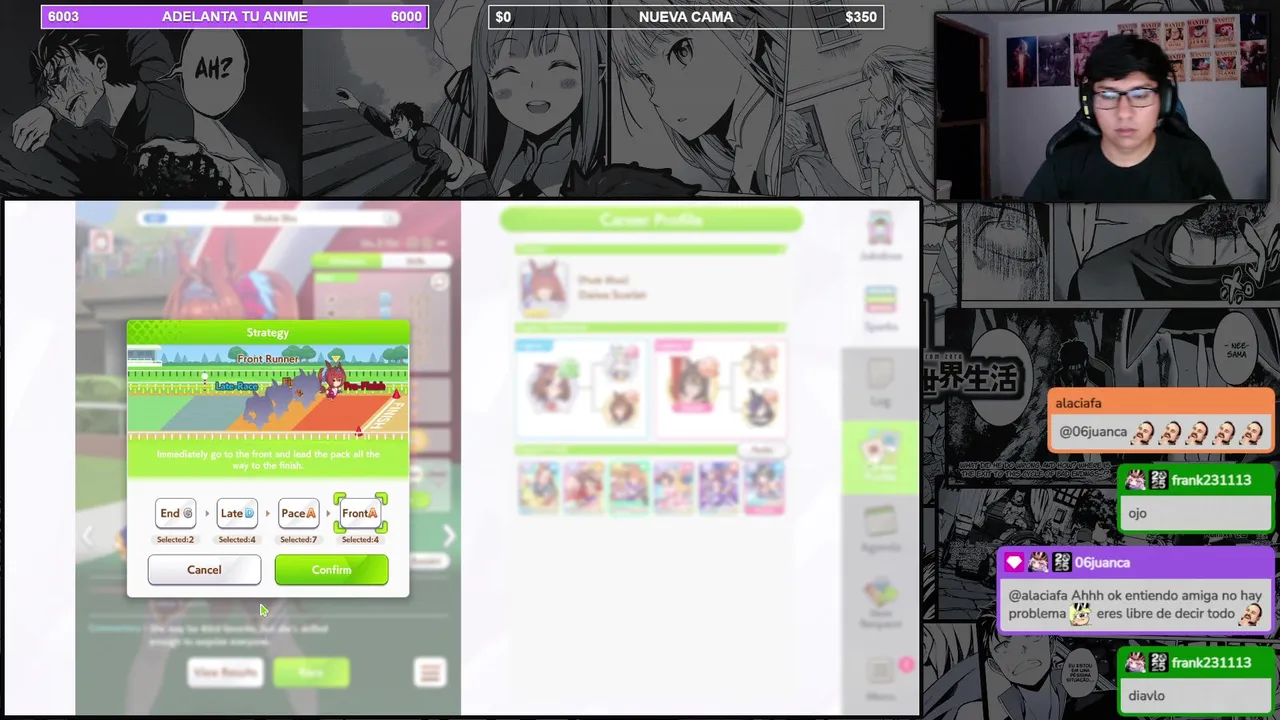Click the 'Selected:2' label under End
Screen dimensions: 1280x720
pos(175,540)
